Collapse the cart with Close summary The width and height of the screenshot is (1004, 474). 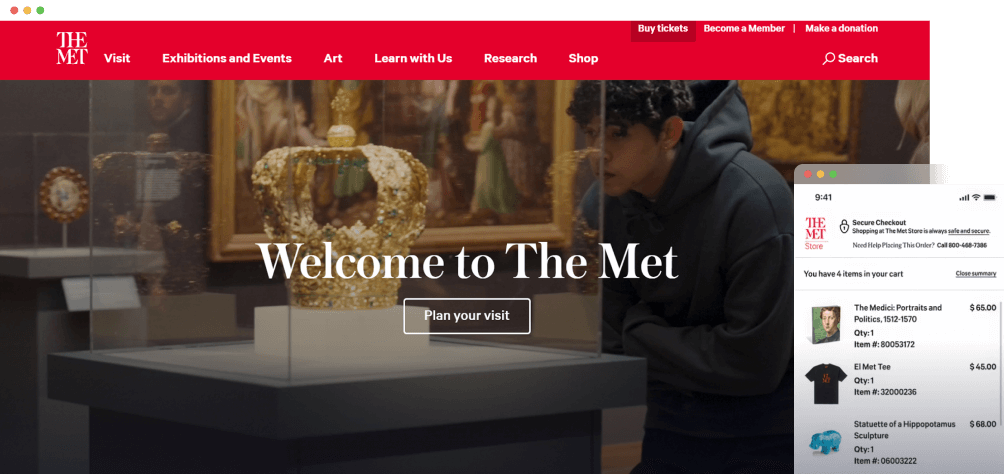click(x=976, y=274)
